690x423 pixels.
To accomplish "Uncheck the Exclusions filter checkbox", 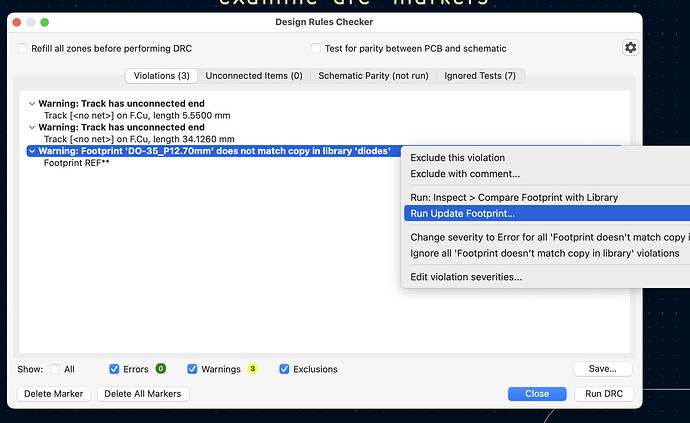I will 285,369.
